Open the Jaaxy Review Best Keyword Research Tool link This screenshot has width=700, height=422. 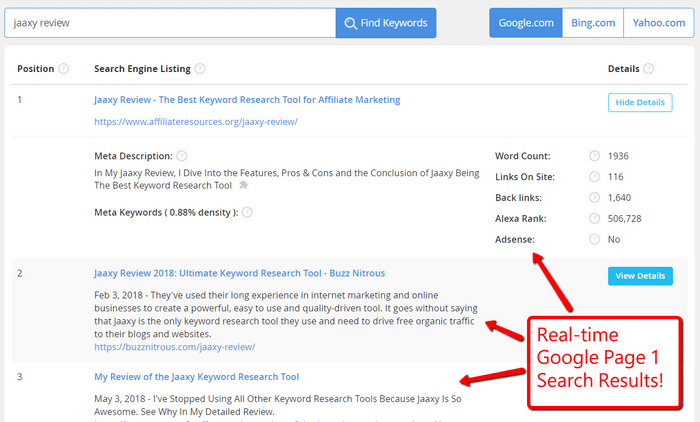click(247, 100)
